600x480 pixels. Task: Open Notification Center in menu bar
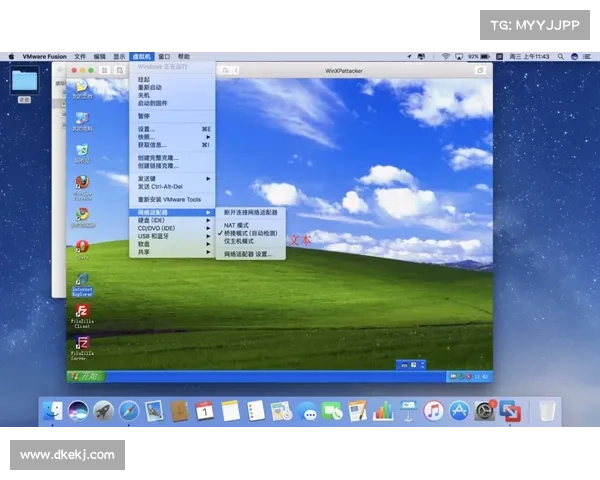(x=586, y=57)
